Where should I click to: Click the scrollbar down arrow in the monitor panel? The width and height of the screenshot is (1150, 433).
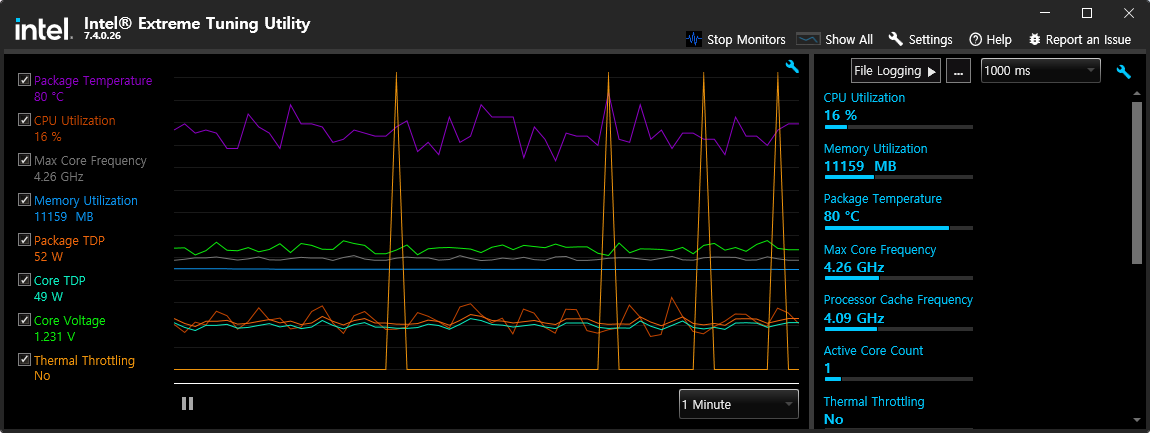pos(1137,420)
